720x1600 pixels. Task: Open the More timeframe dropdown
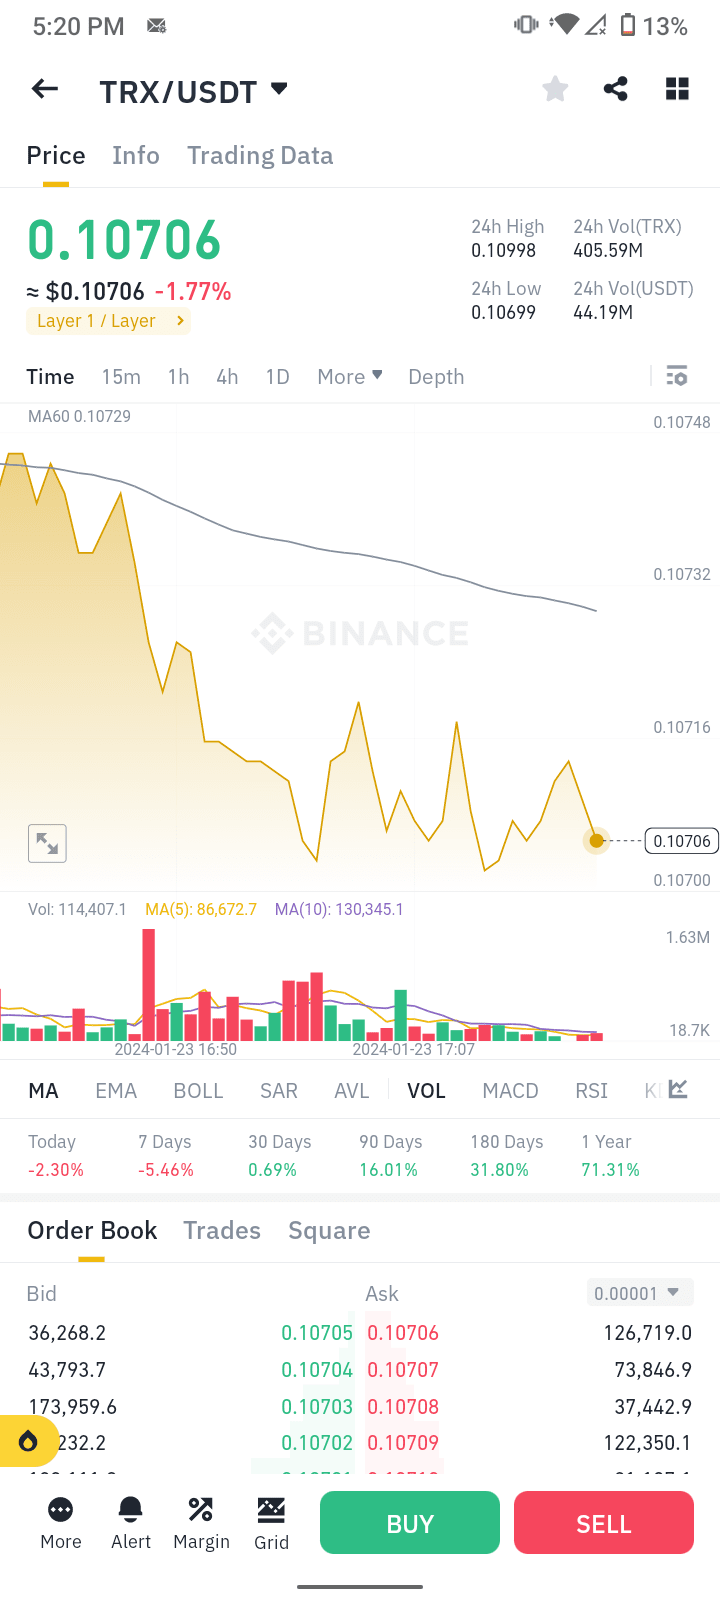(x=348, y=376)
